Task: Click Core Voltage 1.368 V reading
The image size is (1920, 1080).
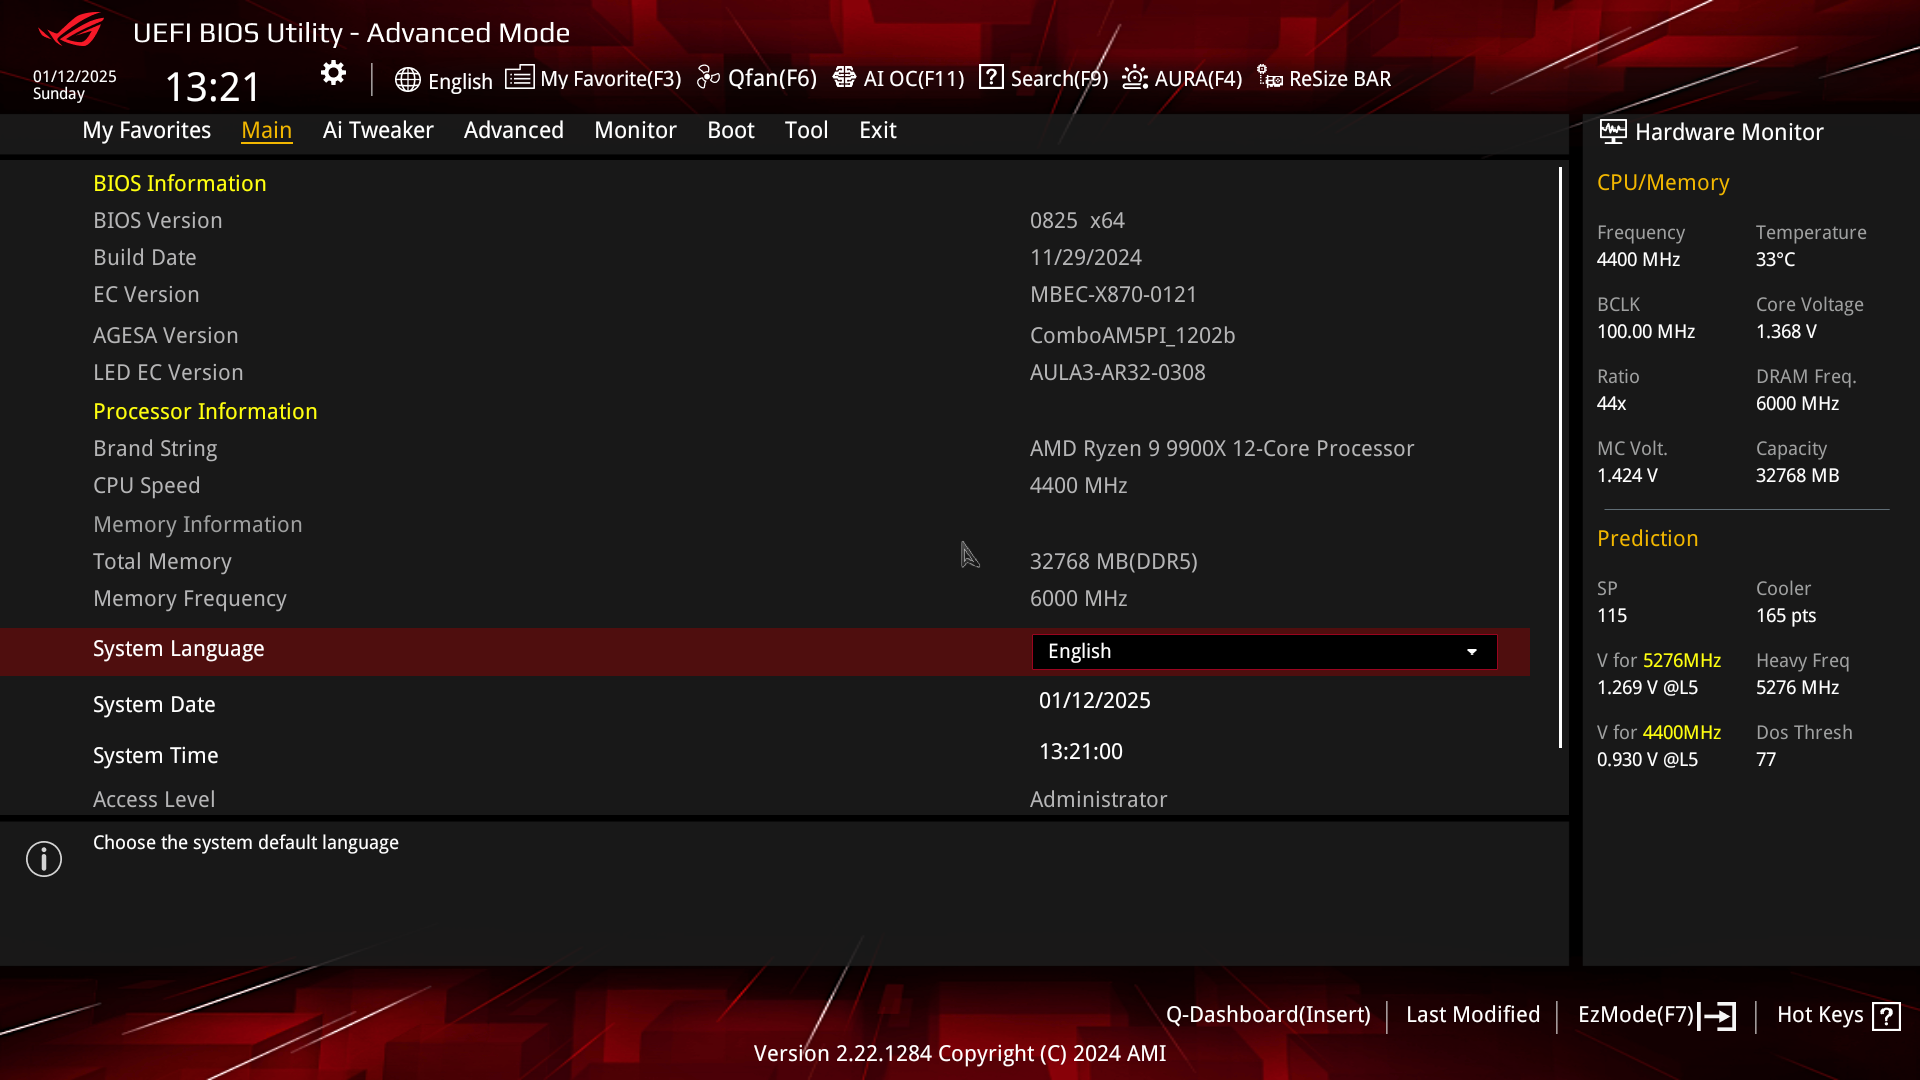Action: click(1786, 331)
